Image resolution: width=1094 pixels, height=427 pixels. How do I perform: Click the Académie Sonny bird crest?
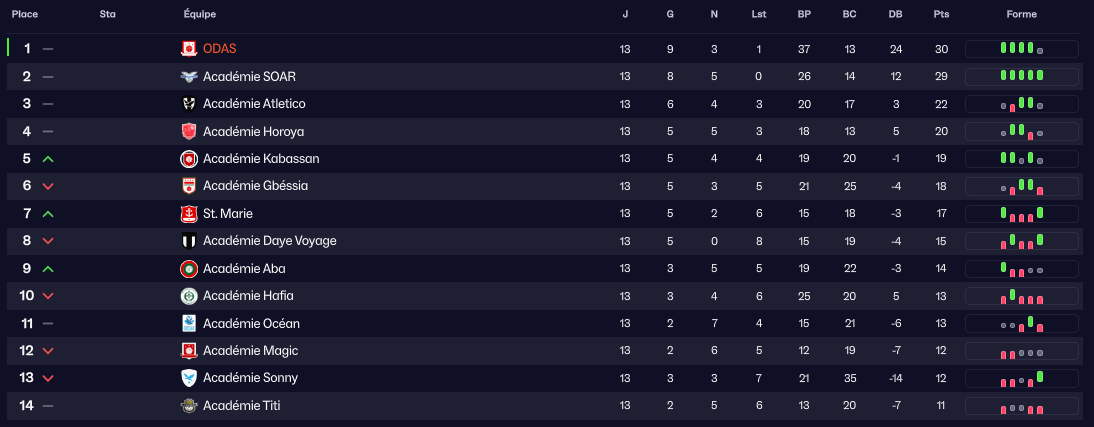pyautogui.click(x=188, y=378)
